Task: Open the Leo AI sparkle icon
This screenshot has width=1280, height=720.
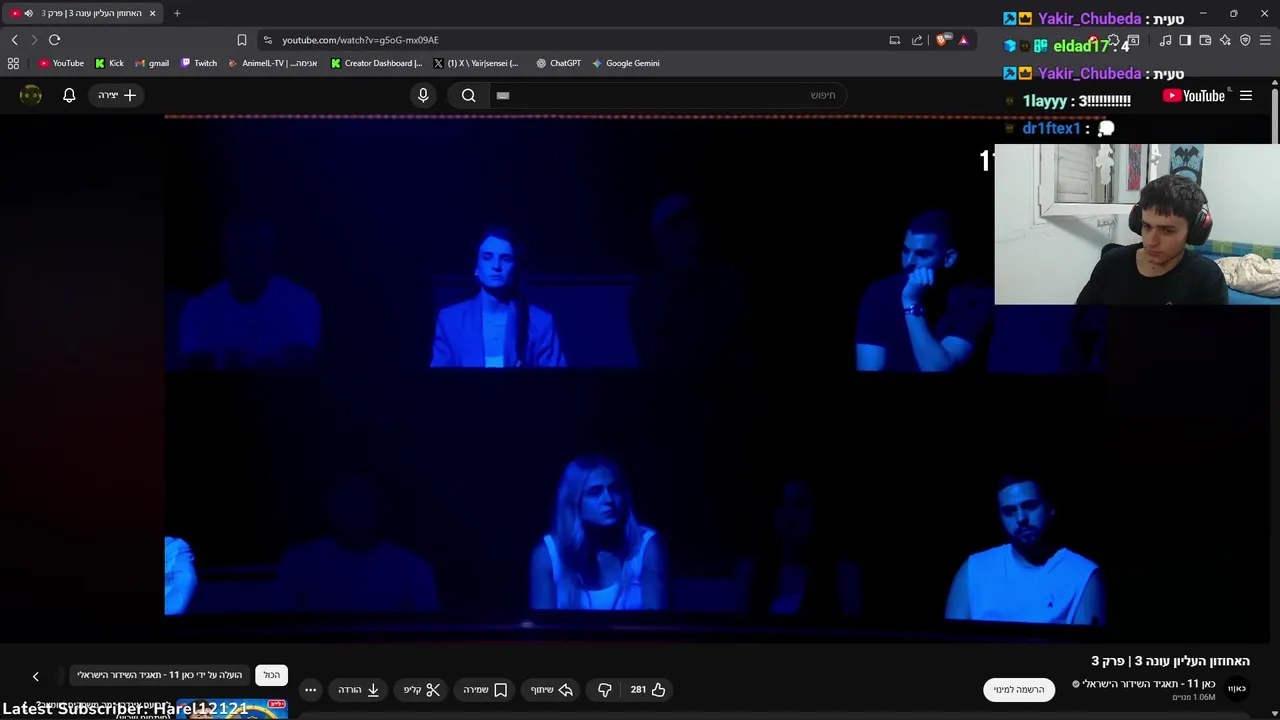Action: [1225, 40]
